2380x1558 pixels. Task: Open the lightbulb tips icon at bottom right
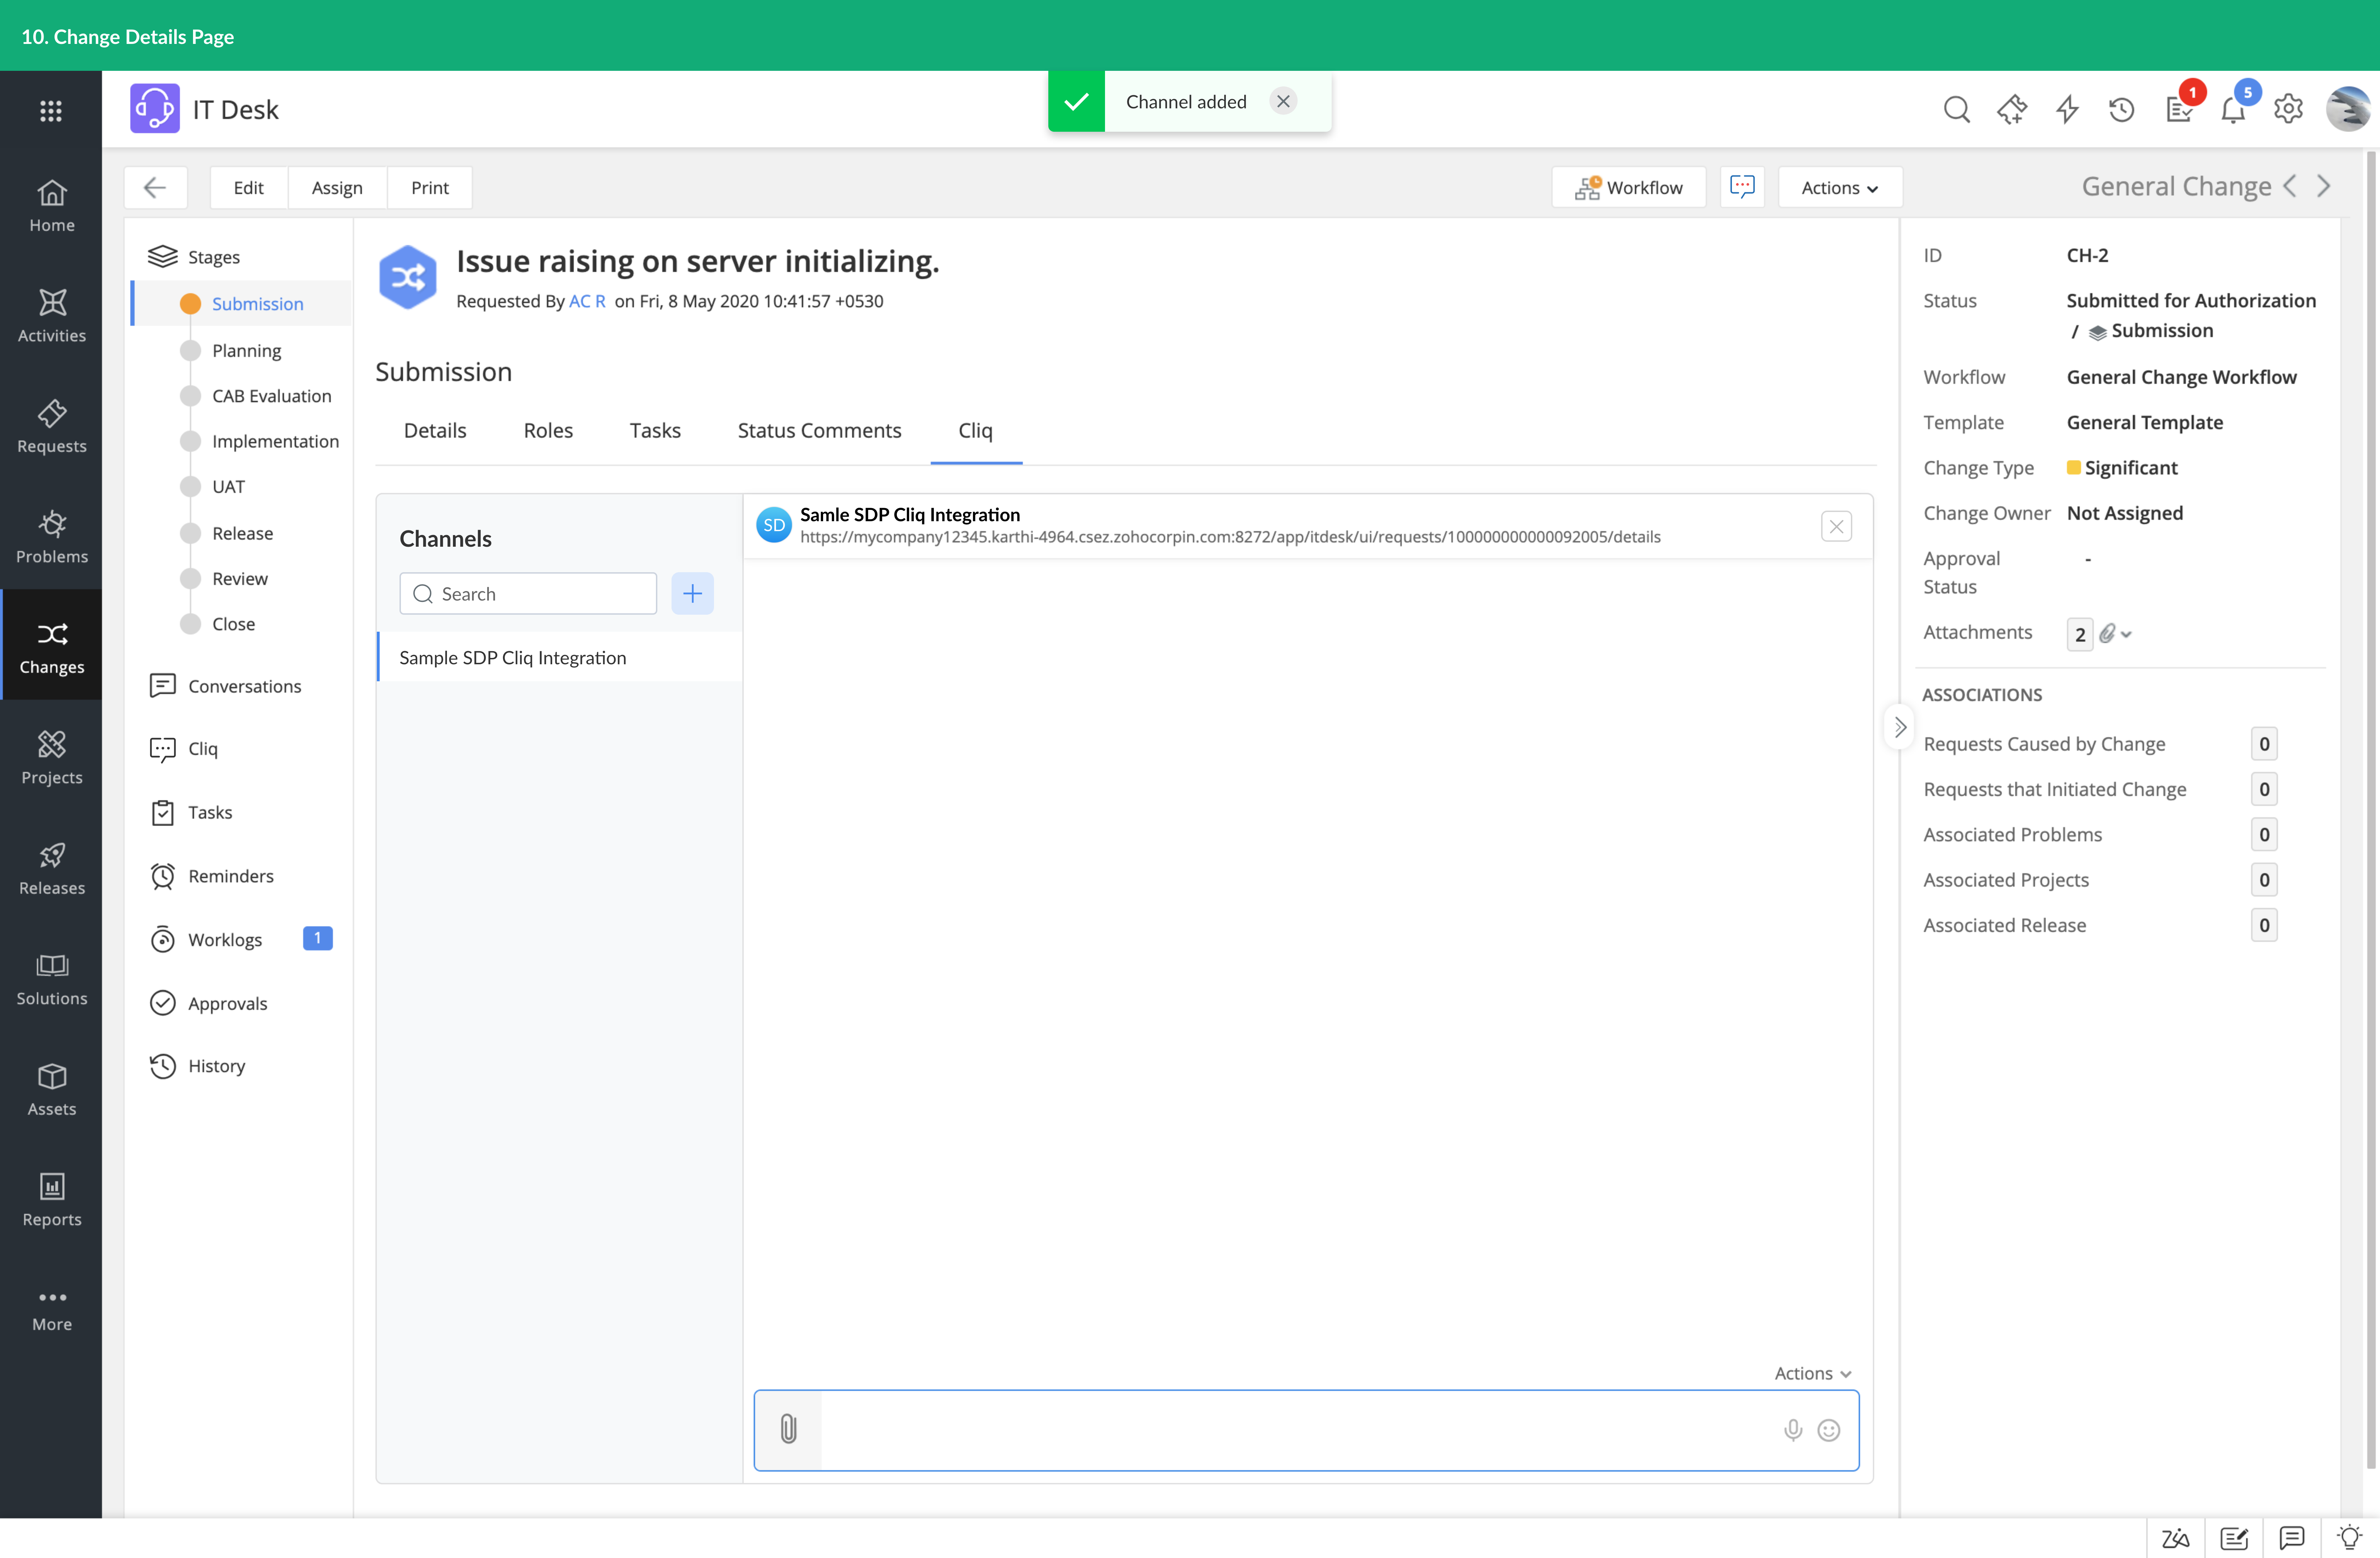[2349, 1538]
